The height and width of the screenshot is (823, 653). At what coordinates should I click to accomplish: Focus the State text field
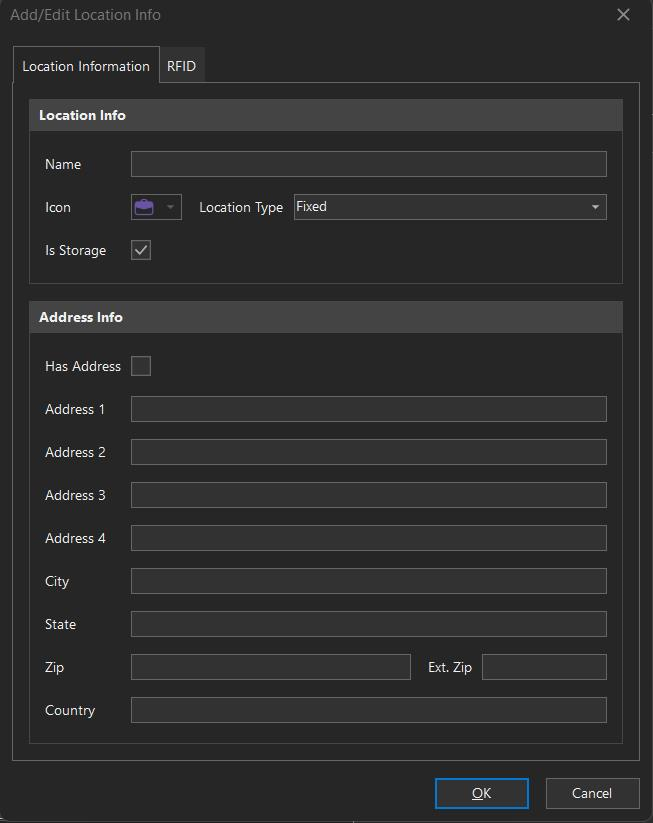[368, 624]
